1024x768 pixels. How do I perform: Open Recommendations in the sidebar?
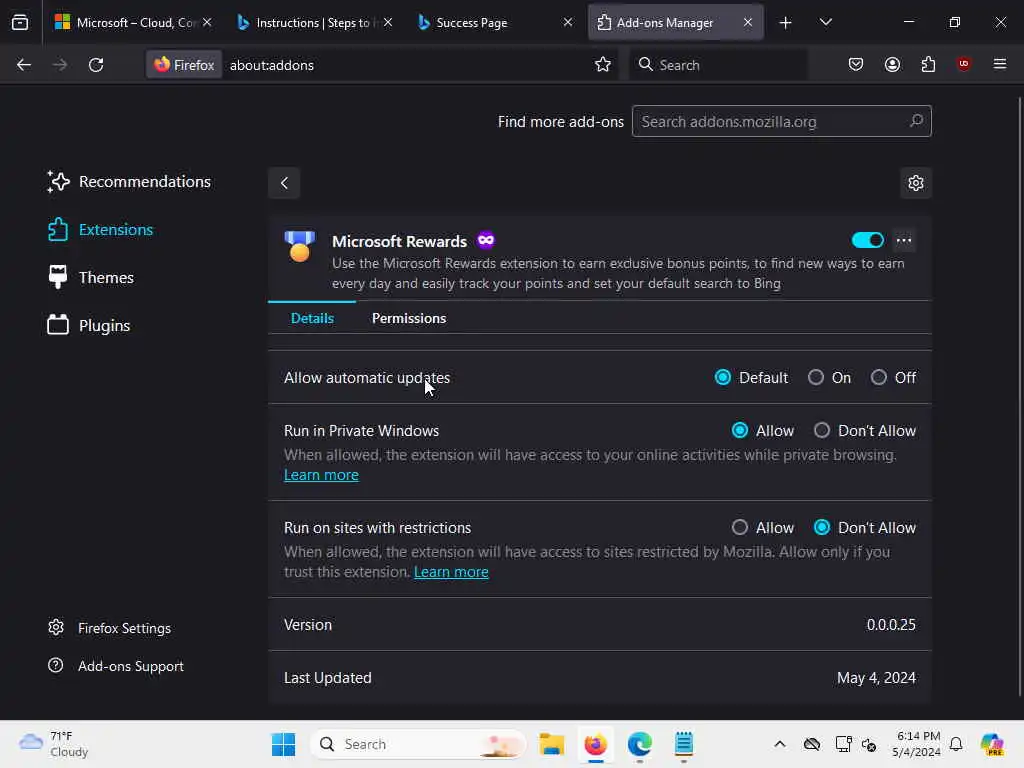[x=129, y=182]
